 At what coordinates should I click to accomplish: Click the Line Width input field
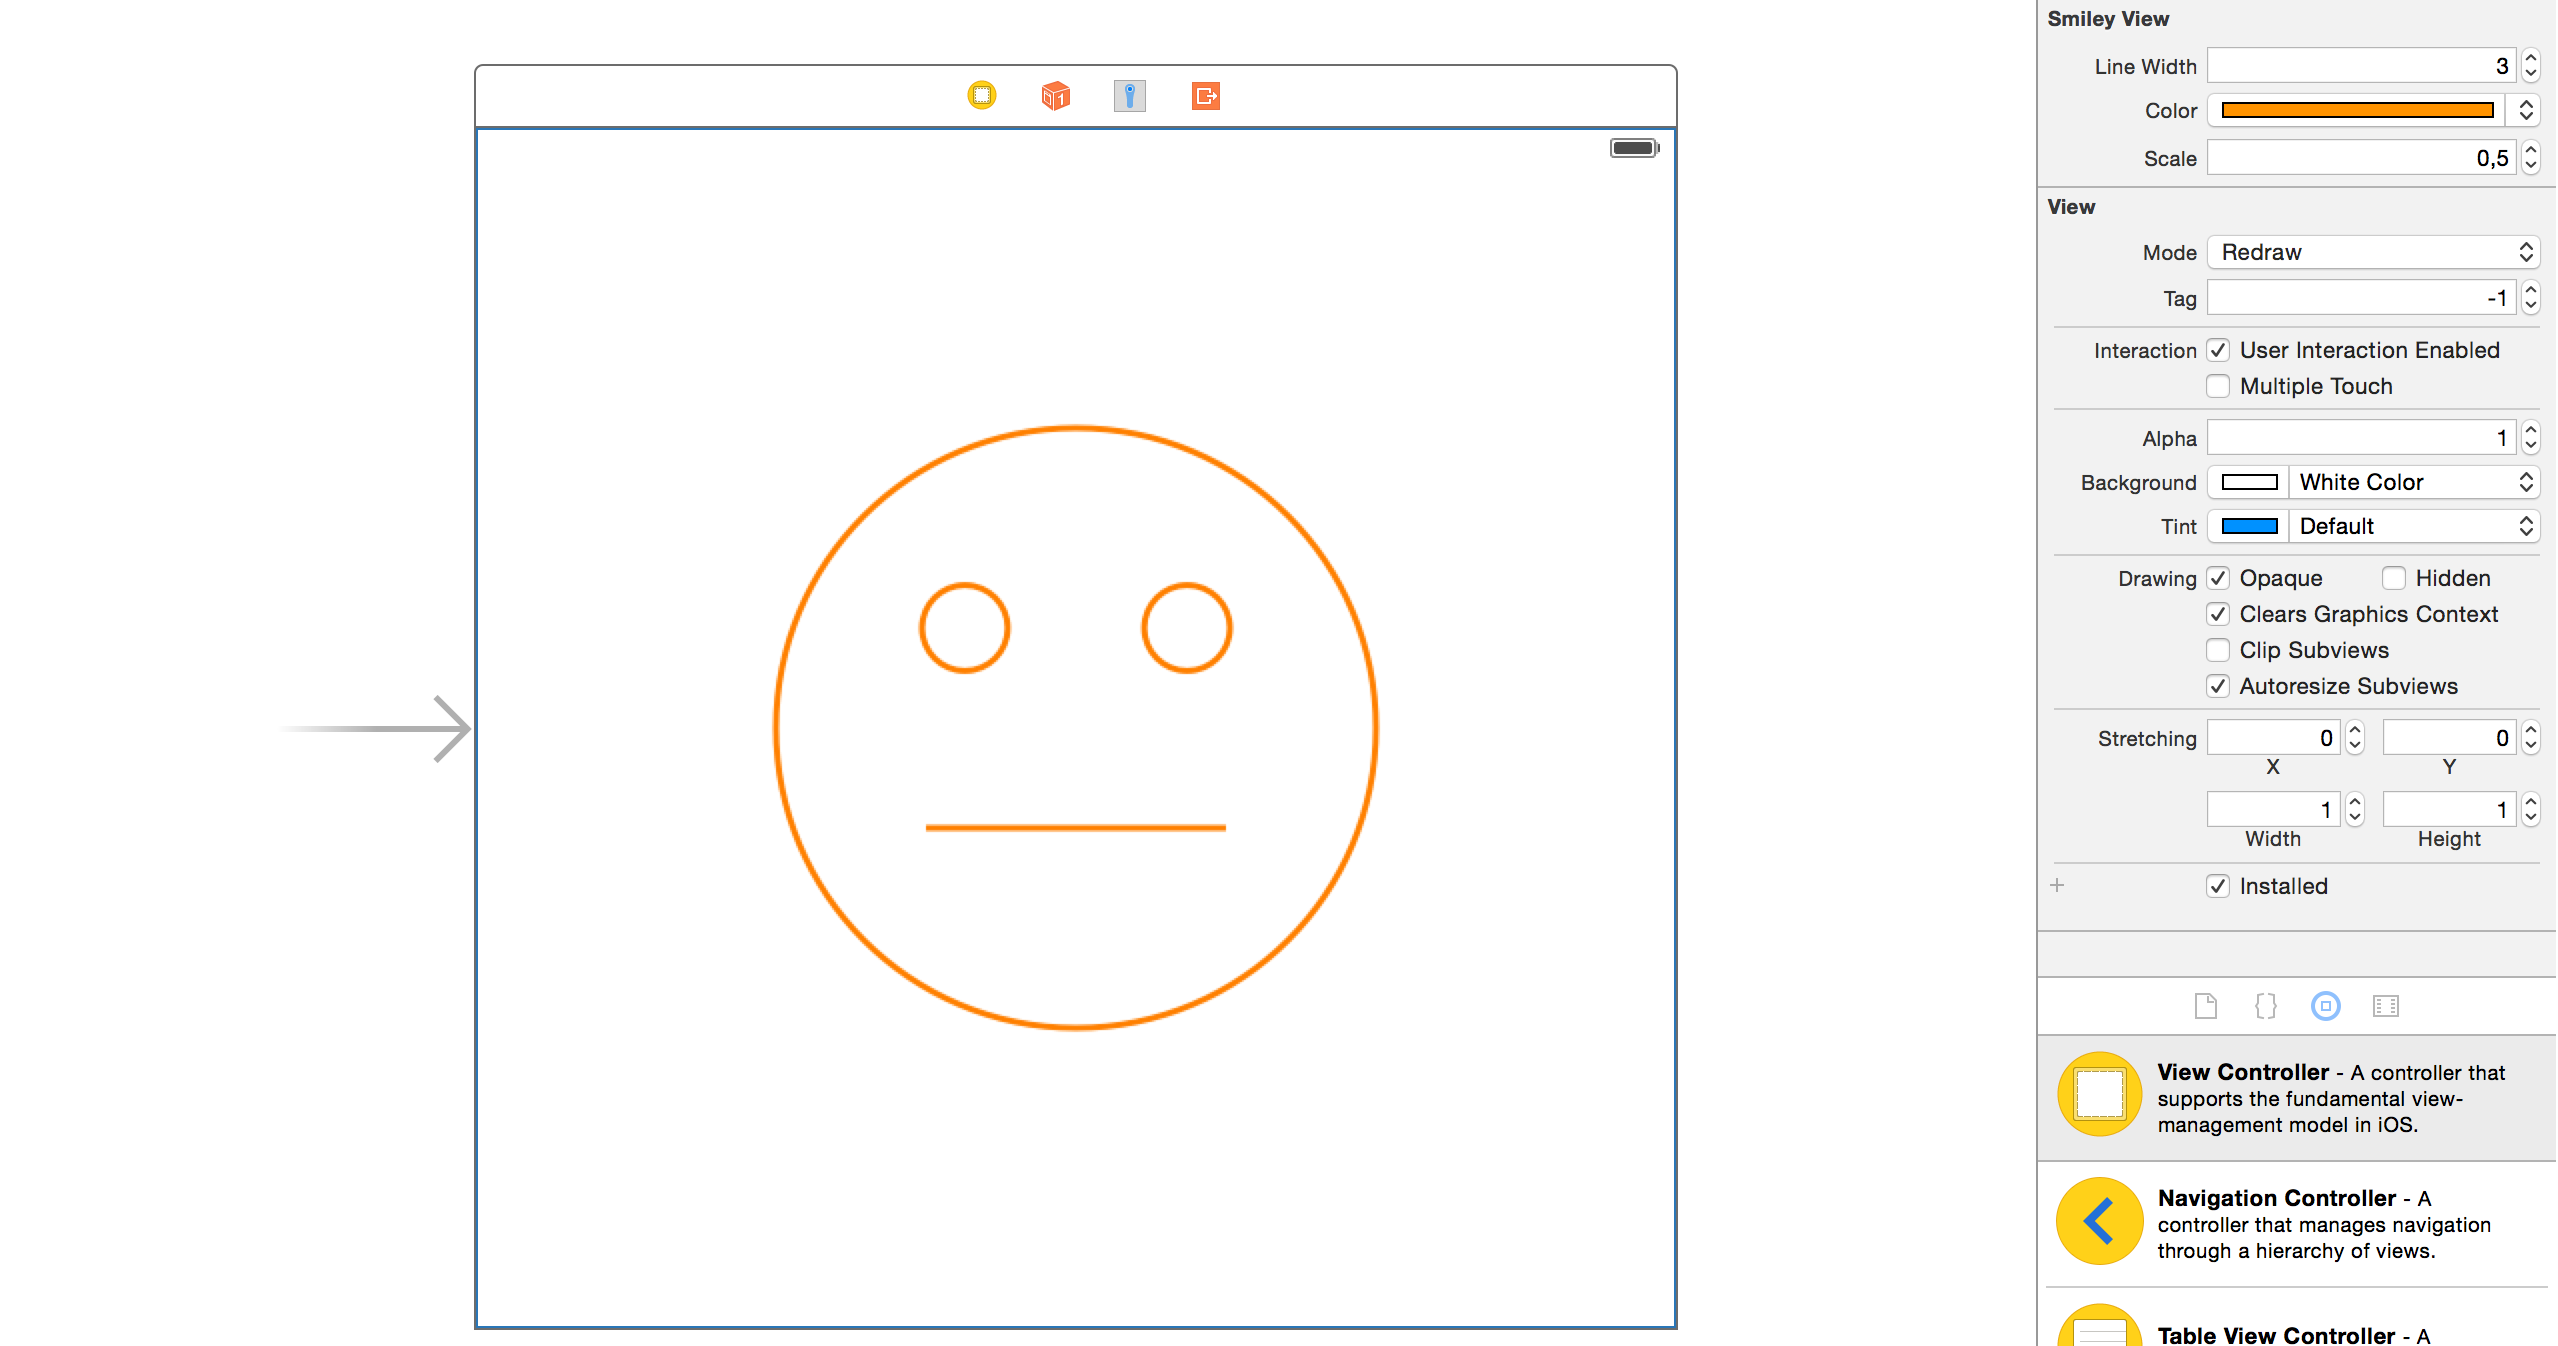coord(2360,66)
